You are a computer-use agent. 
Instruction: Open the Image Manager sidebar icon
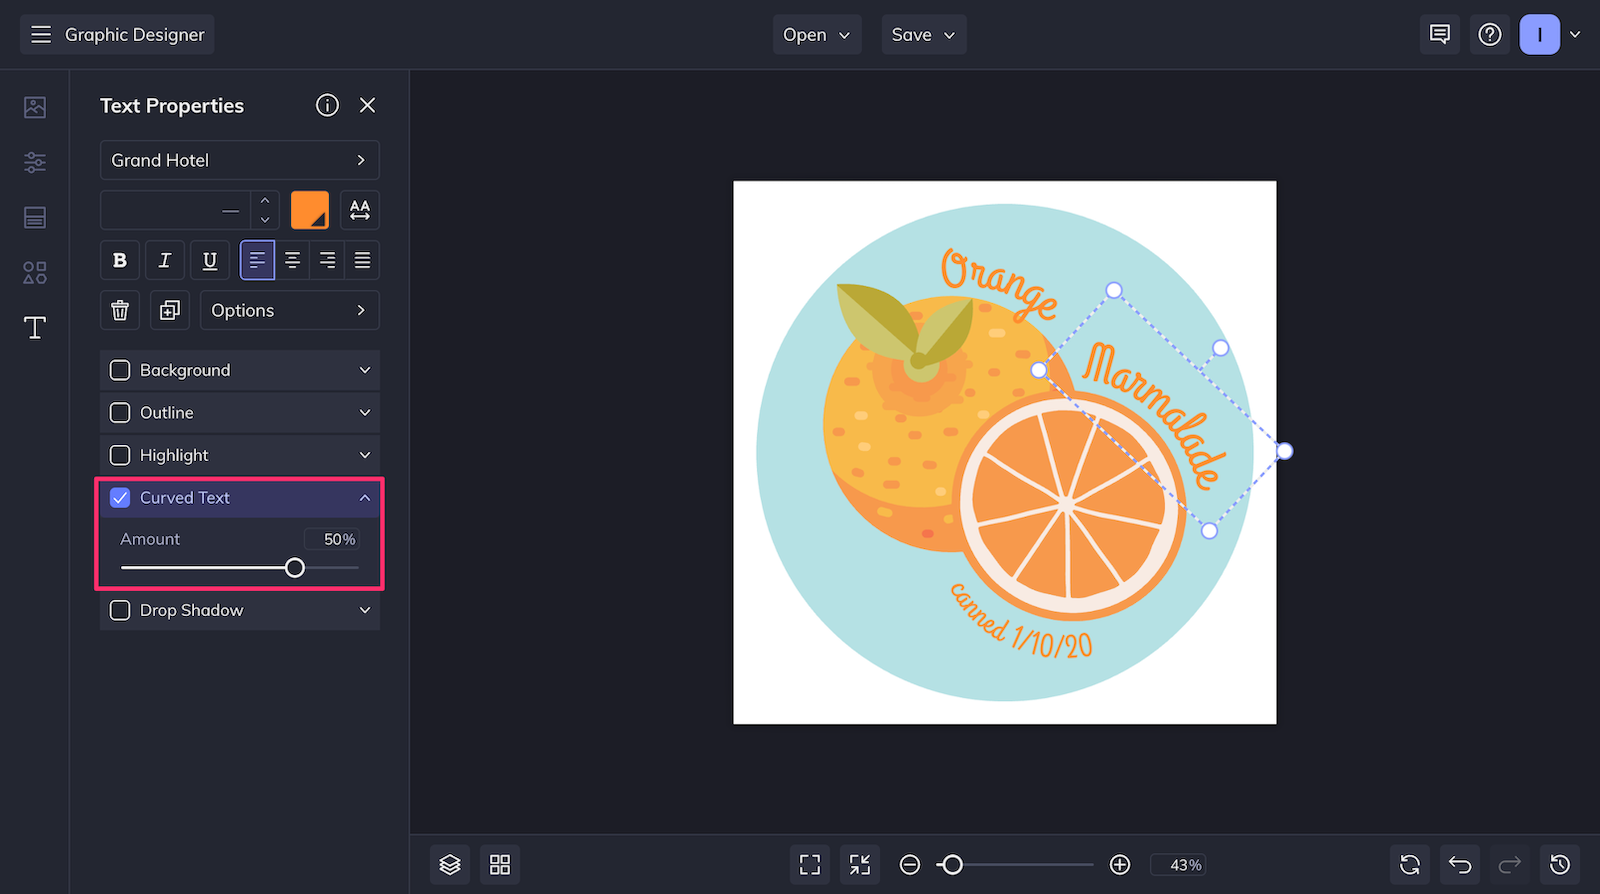click(x=35, y=107)
